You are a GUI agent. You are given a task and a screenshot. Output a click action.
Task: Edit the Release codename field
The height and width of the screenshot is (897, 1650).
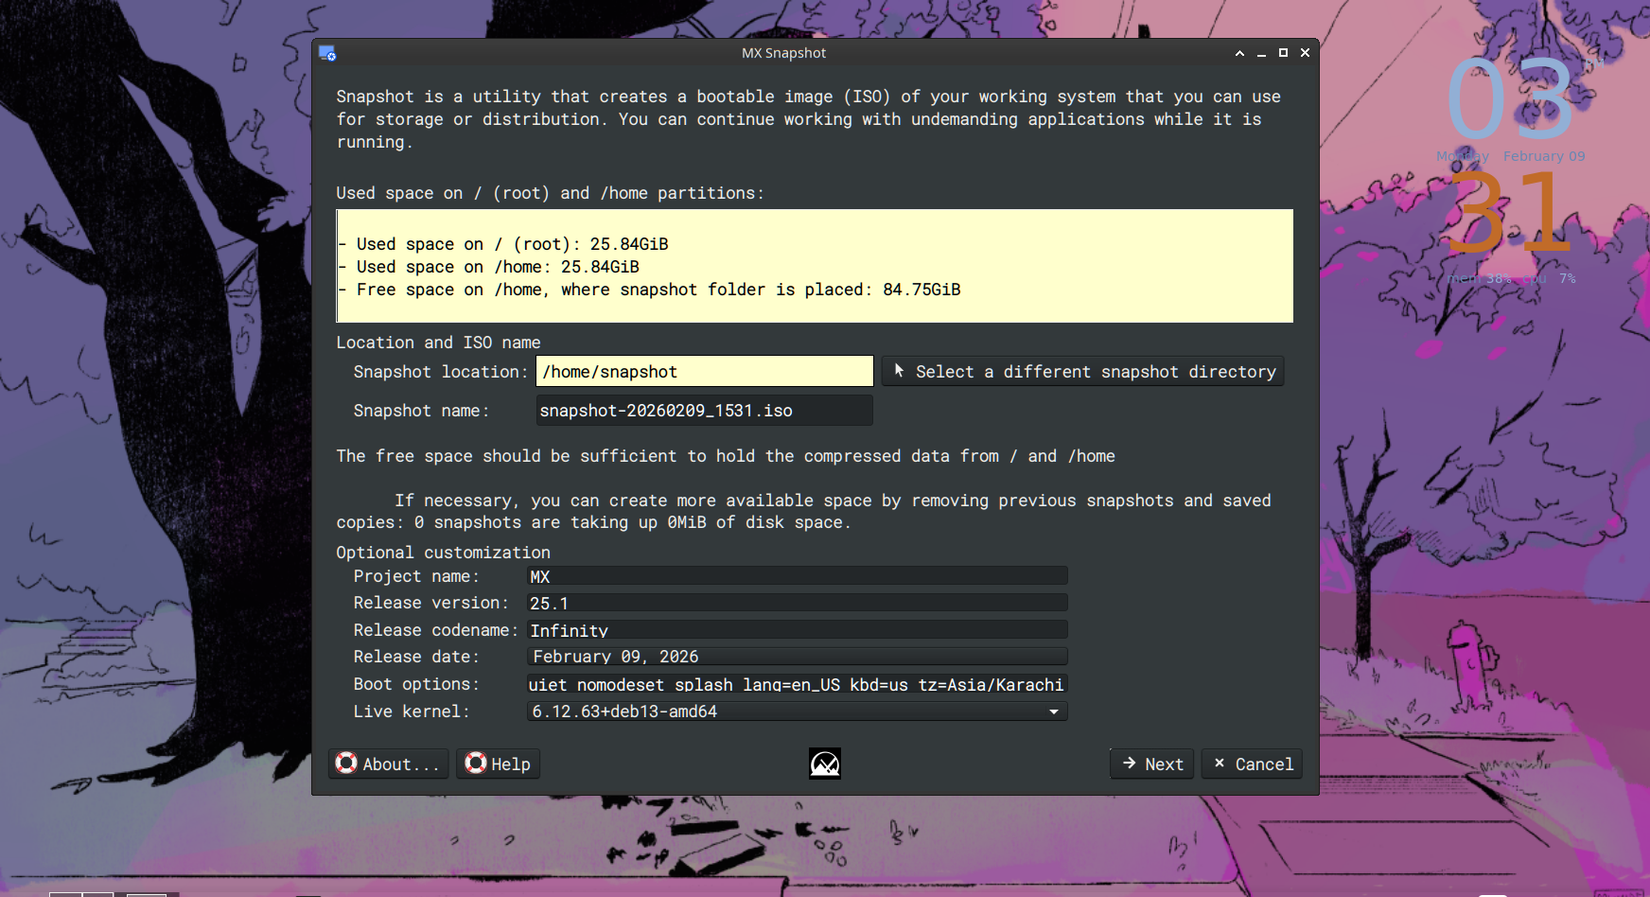pos(797,631)
